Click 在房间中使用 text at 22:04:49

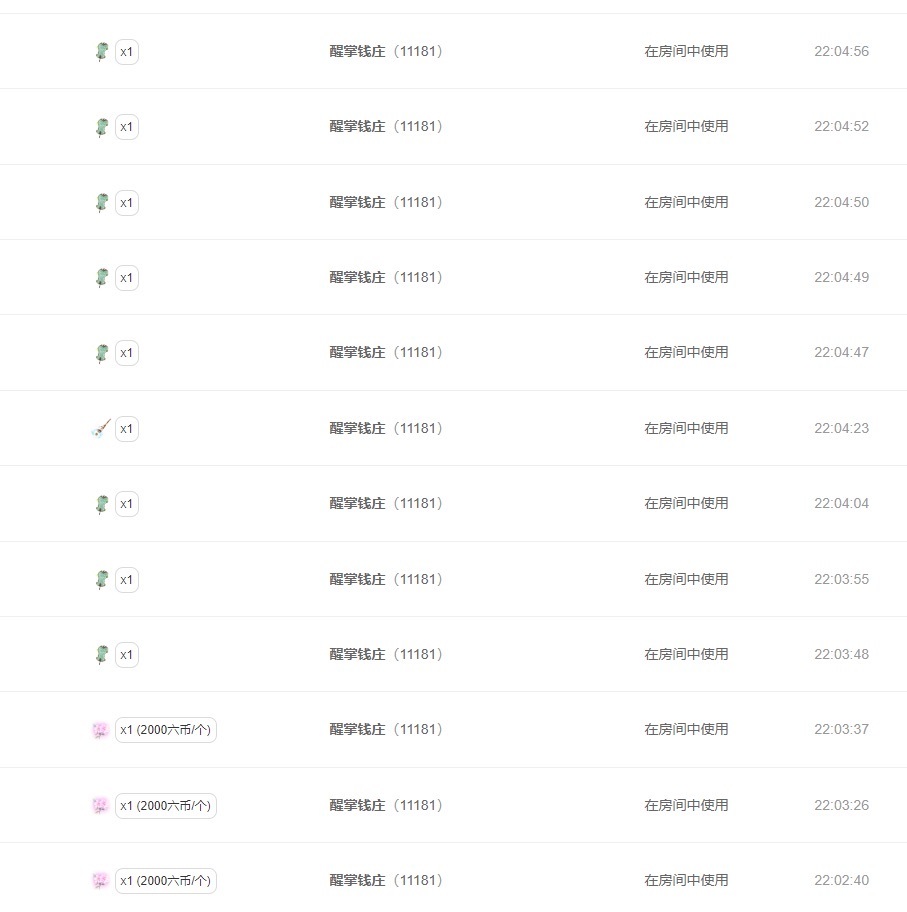click(x=686, y=277)
